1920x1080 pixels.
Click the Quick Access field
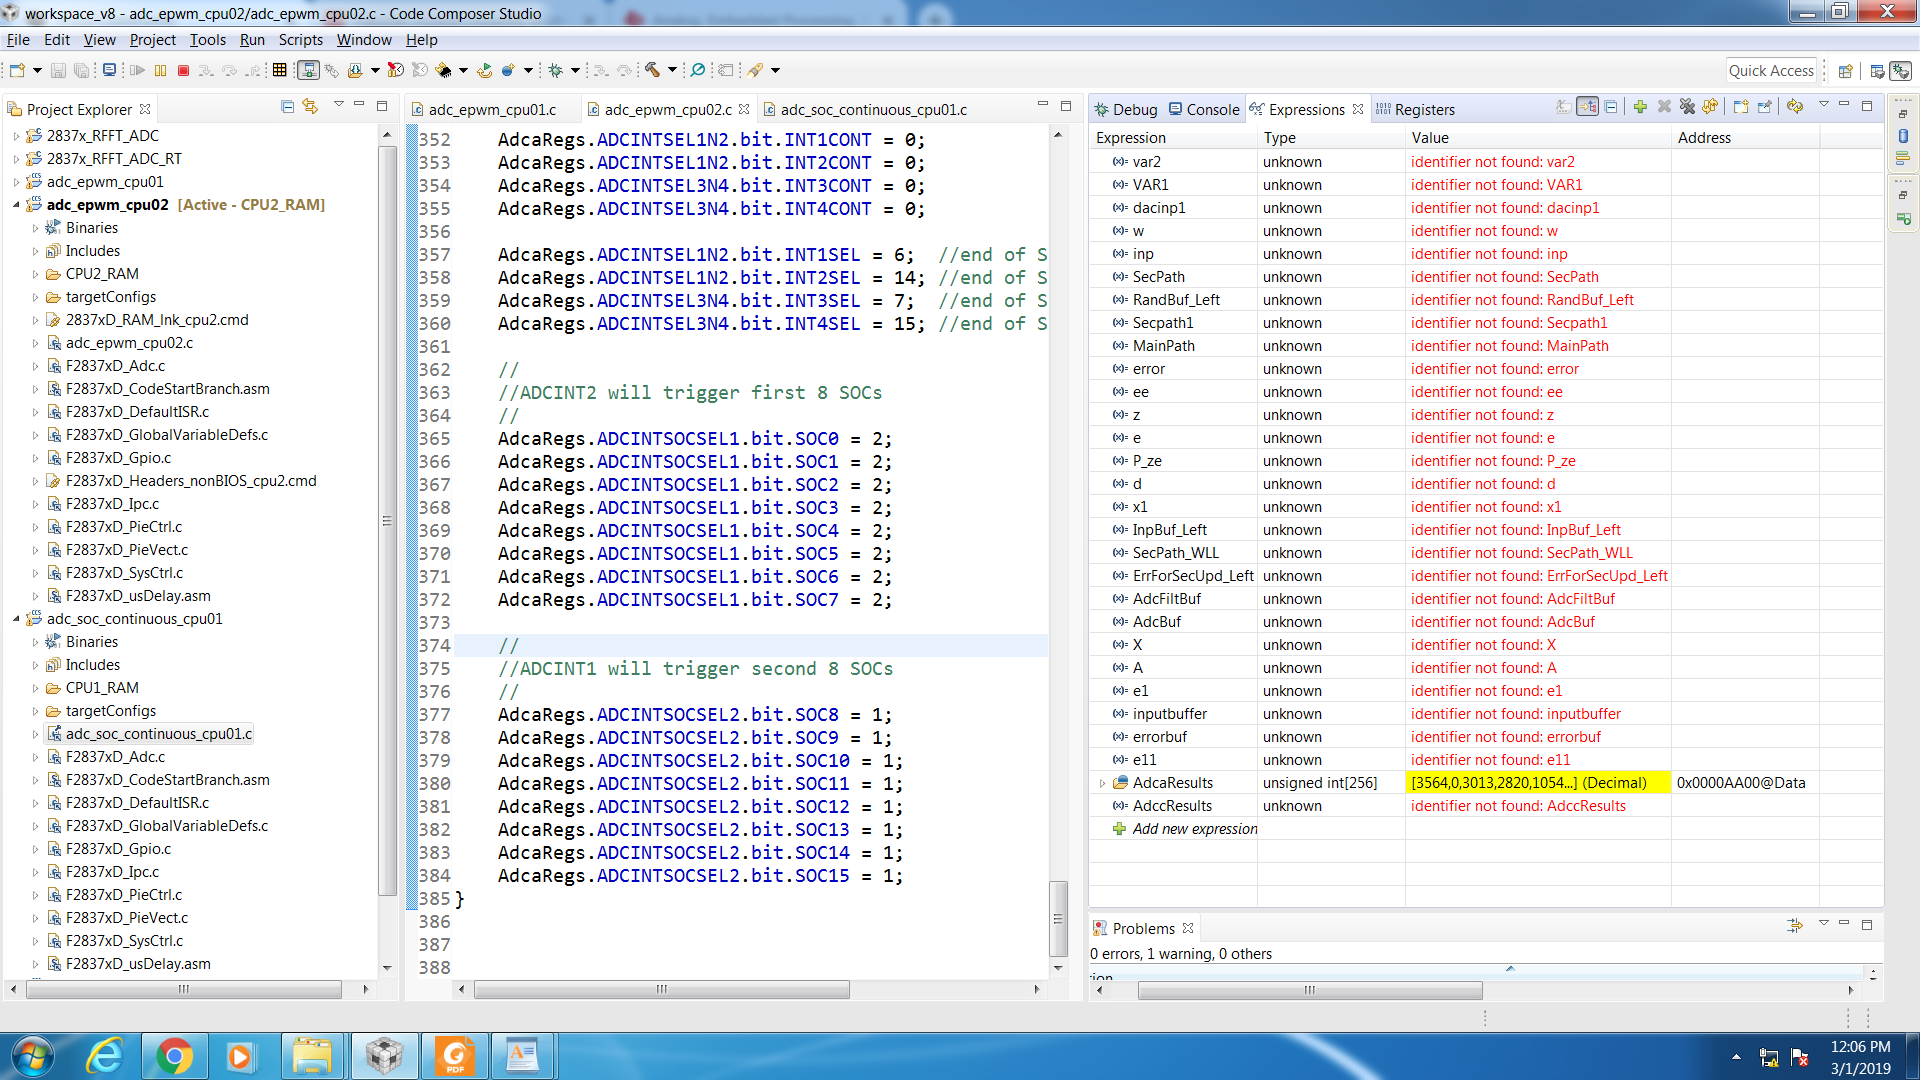(1771, 71)
